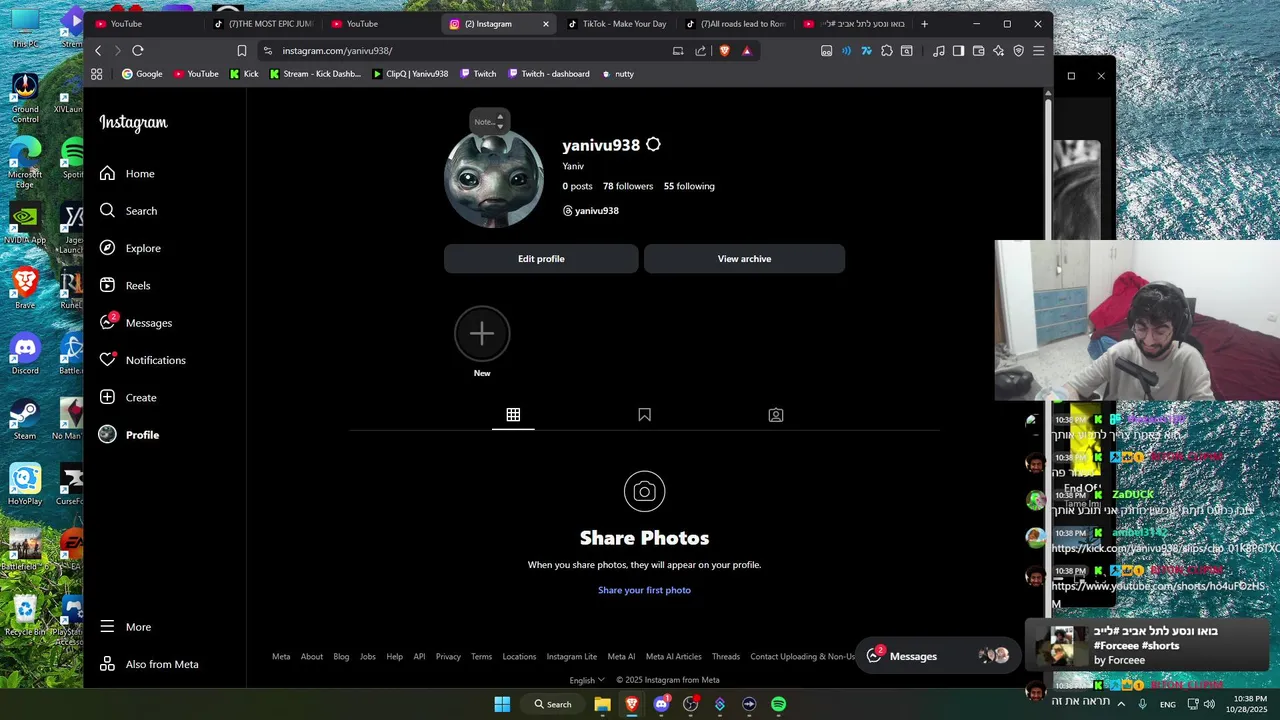Click the Edit profile button
The image size is (1280, 720).
coord(541,259)
